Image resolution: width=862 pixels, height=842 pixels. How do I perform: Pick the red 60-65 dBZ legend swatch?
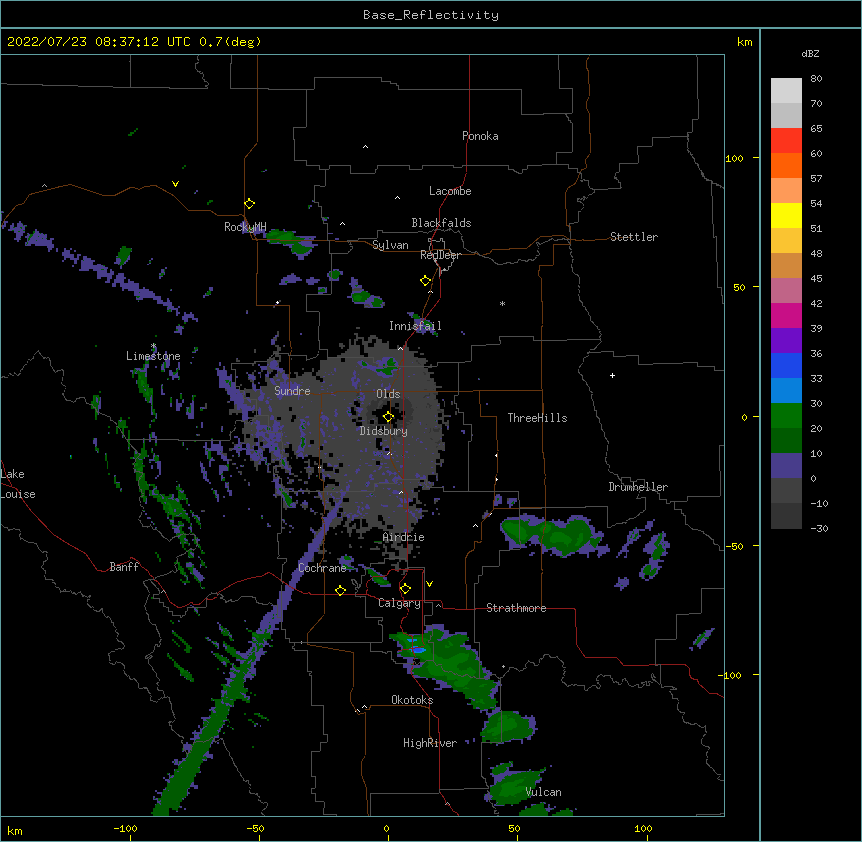click(x=786, y=141)
